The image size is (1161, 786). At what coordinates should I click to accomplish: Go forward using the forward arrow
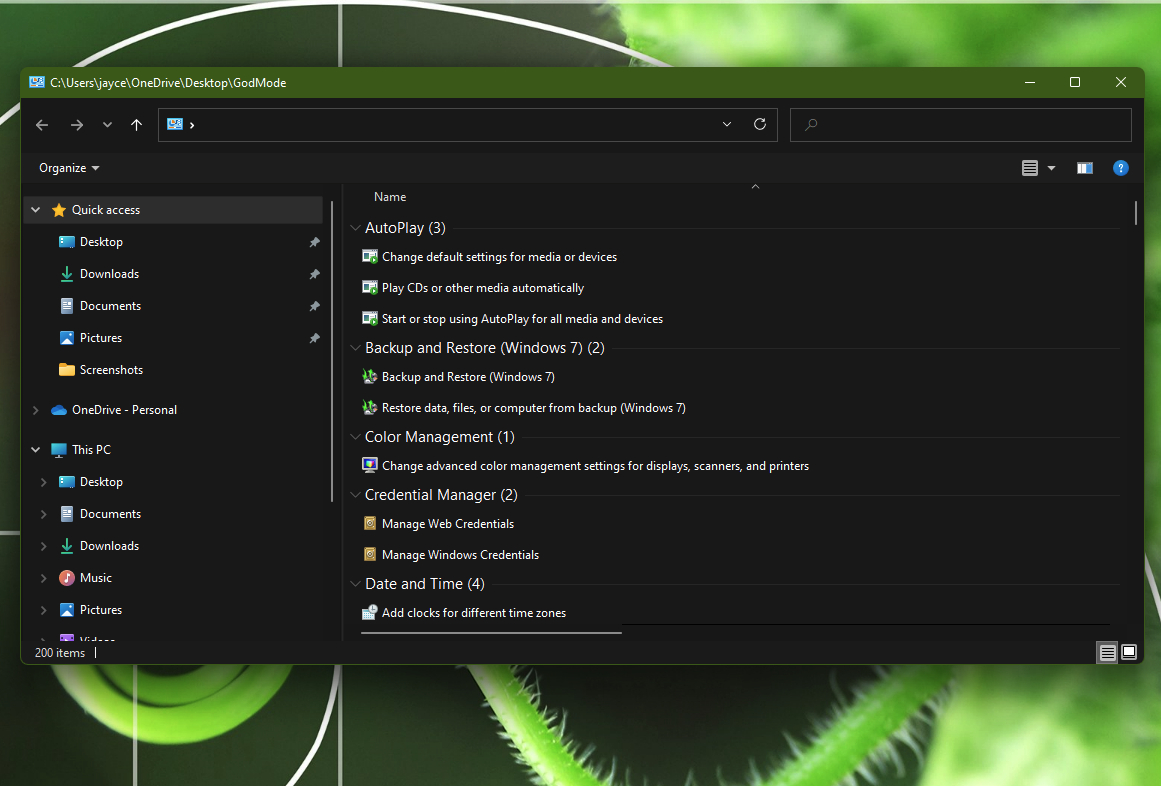pos(77,125)
